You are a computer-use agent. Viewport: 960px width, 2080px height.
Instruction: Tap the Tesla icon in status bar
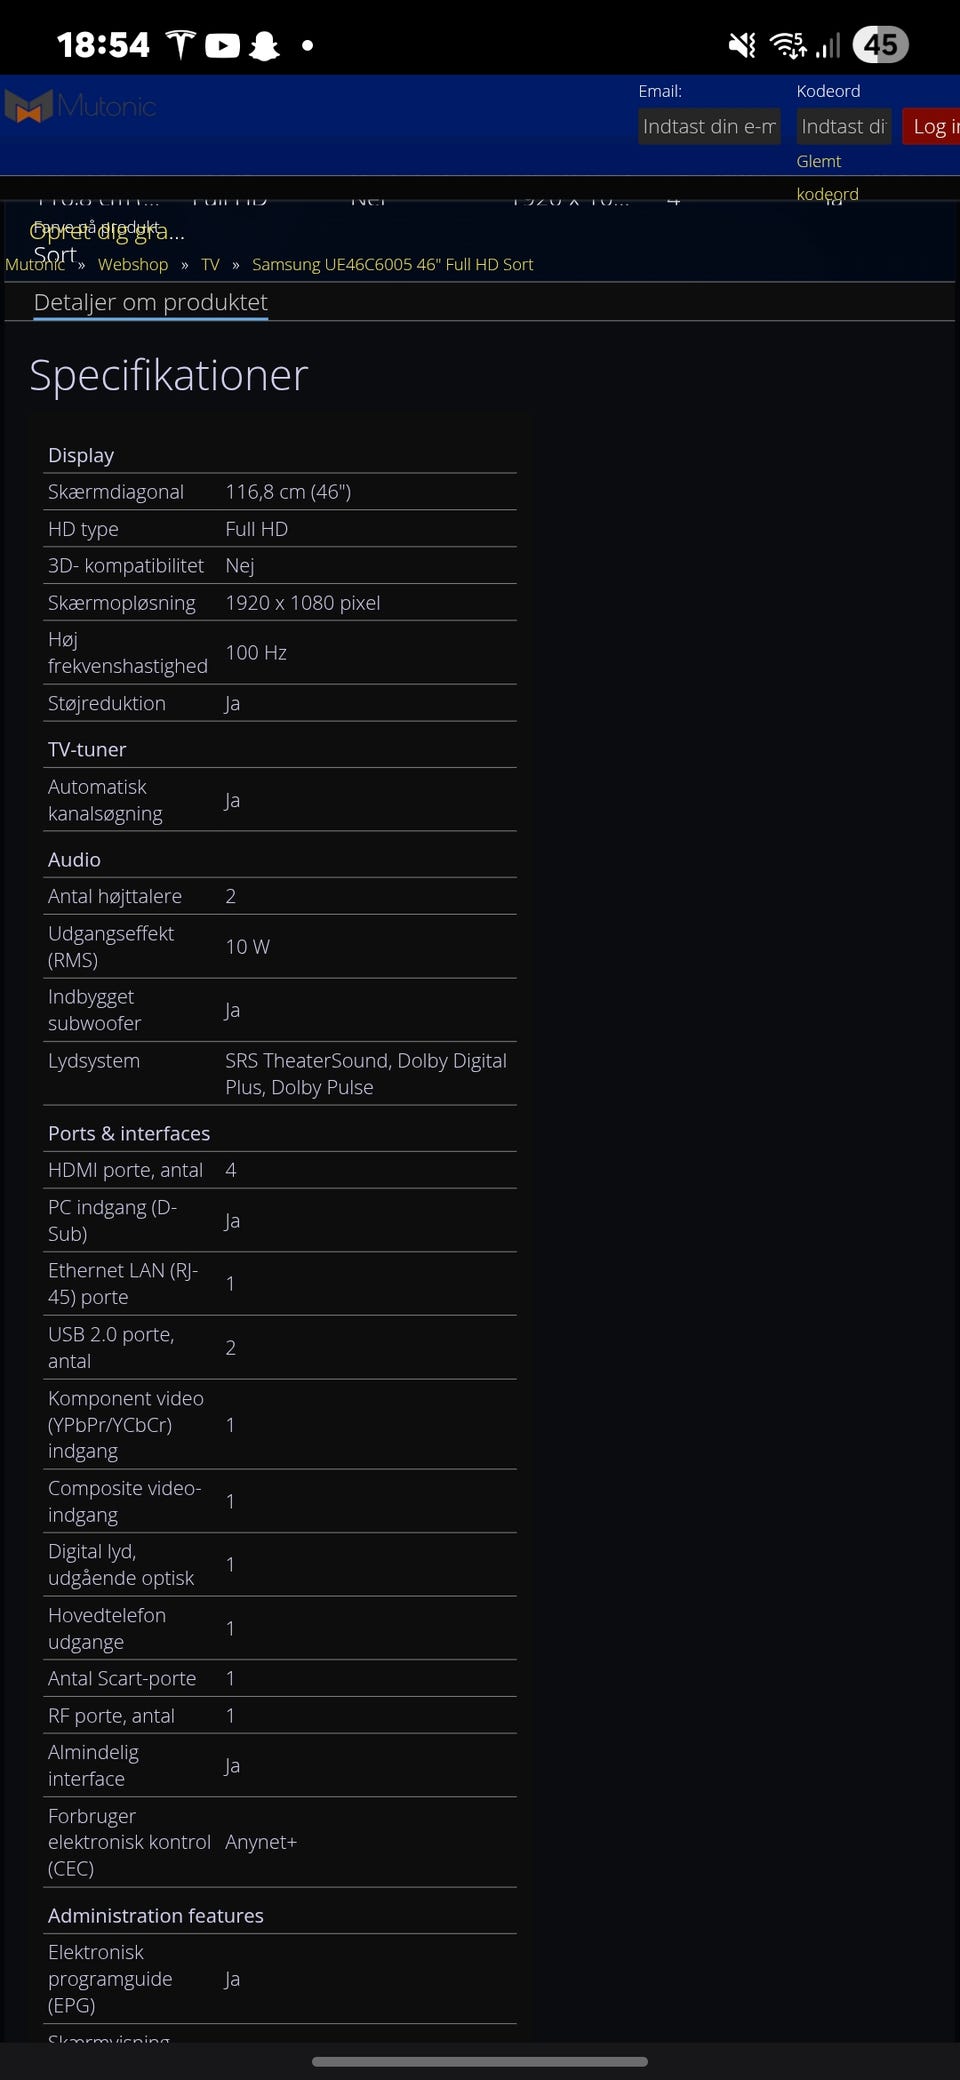point(180,45)
